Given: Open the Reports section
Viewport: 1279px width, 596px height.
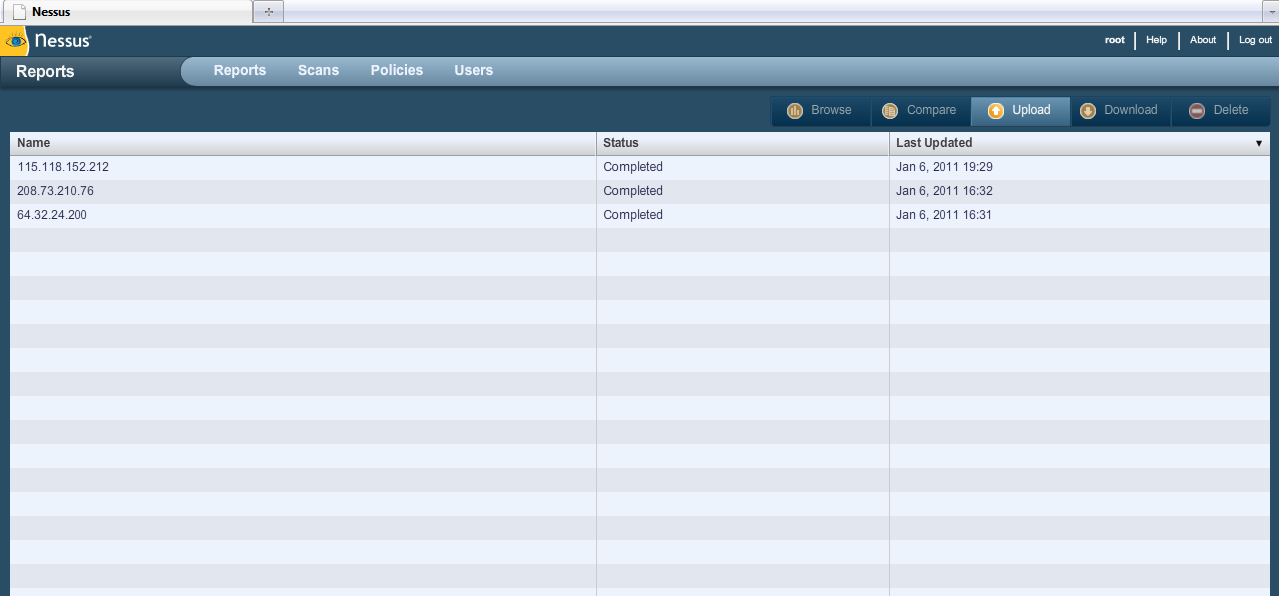Looking at the screenshot, I should 239,70.
